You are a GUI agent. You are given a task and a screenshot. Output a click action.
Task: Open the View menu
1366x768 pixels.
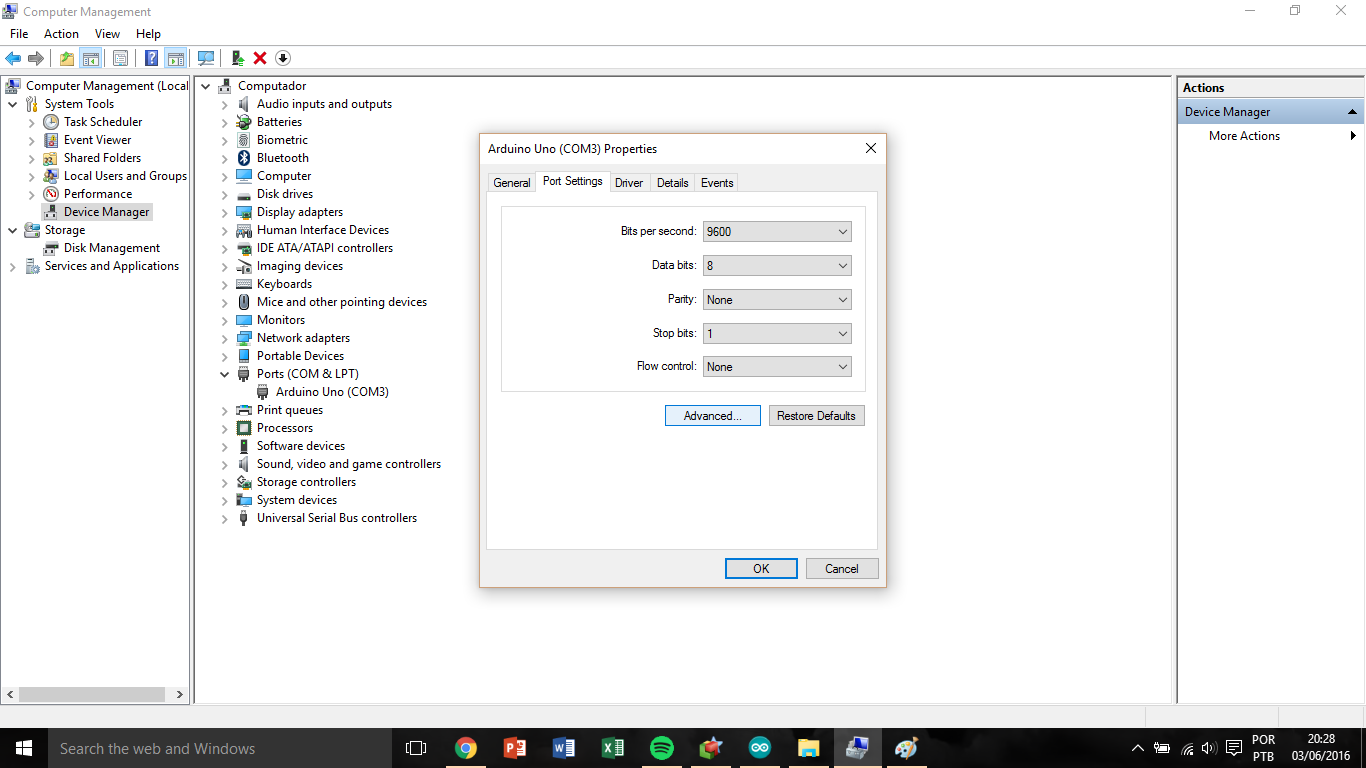(107, 34)
